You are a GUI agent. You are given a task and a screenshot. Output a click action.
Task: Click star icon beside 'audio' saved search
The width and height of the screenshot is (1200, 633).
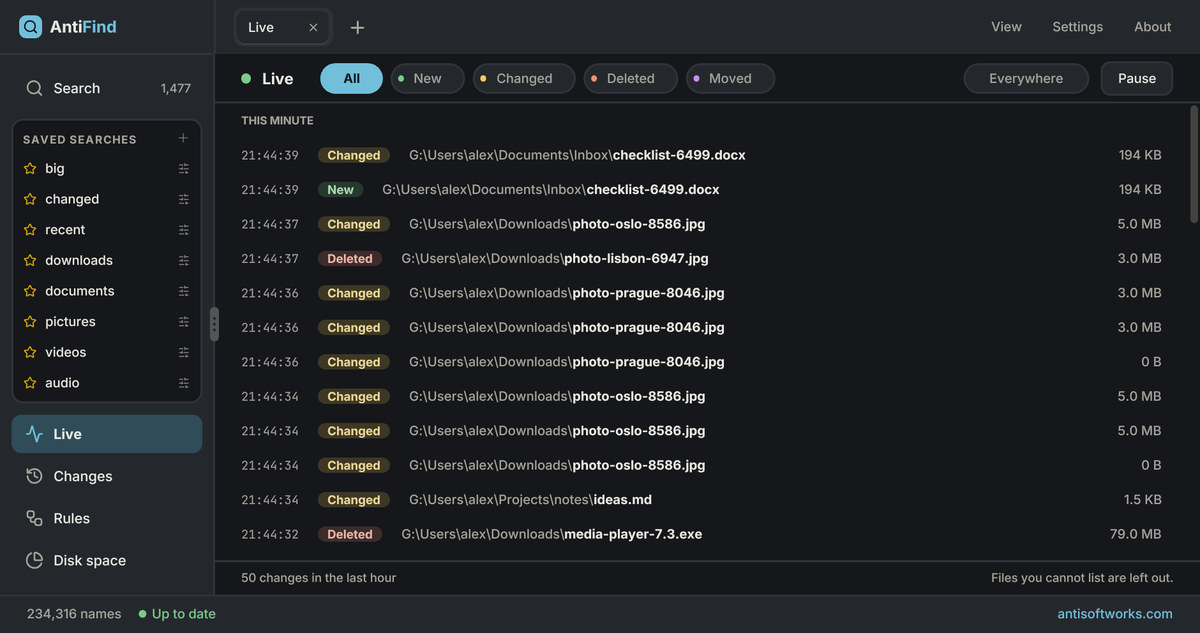(30, 383)
